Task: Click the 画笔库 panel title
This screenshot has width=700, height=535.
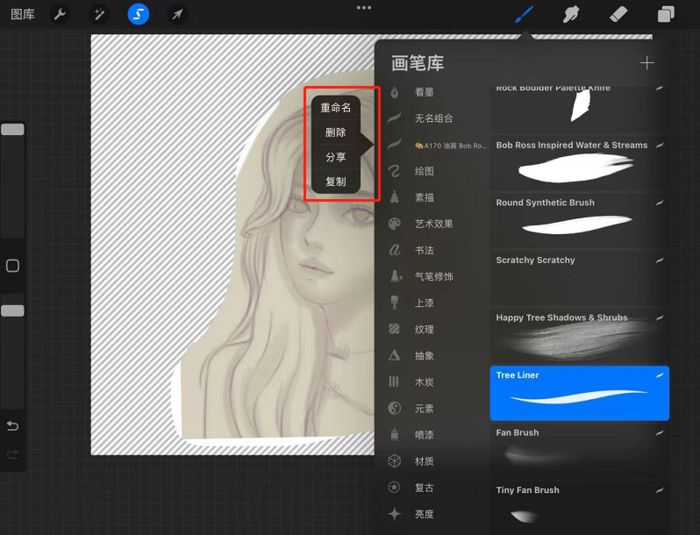Action: pos(417,63)
